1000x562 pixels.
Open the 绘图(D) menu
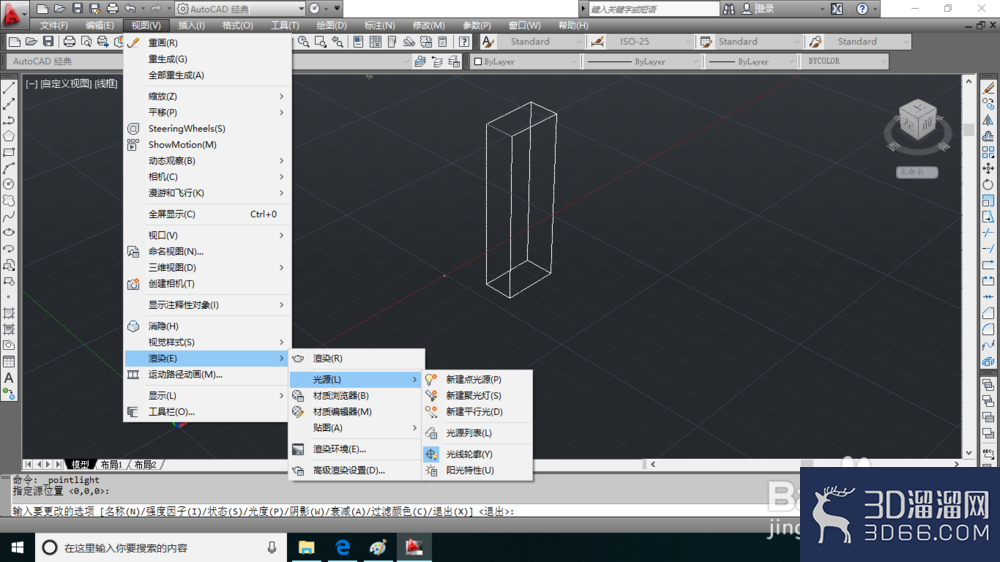coord(332,26)
